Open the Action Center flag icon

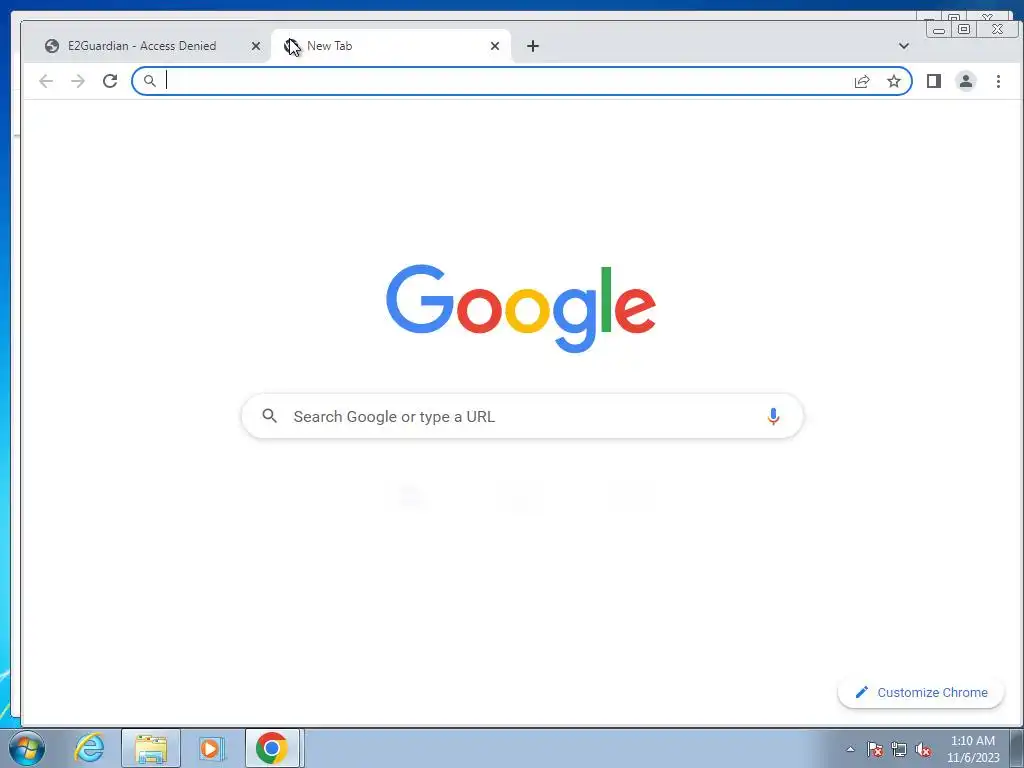[875, 749]
